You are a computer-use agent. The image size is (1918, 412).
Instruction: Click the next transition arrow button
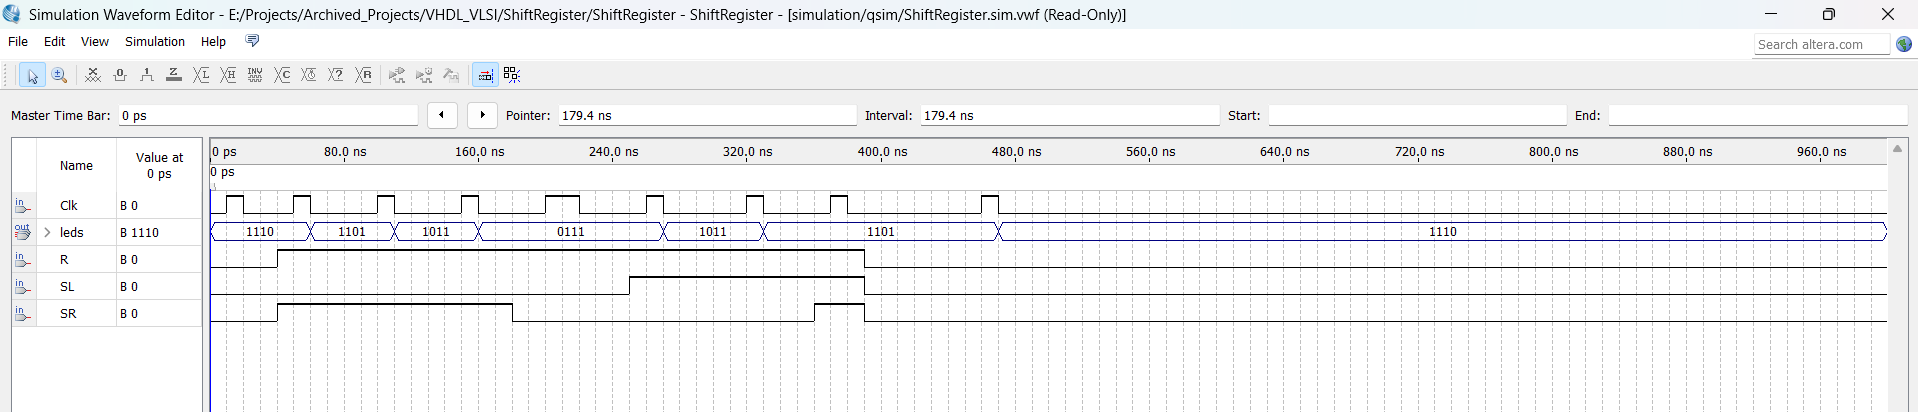point(482,115)
